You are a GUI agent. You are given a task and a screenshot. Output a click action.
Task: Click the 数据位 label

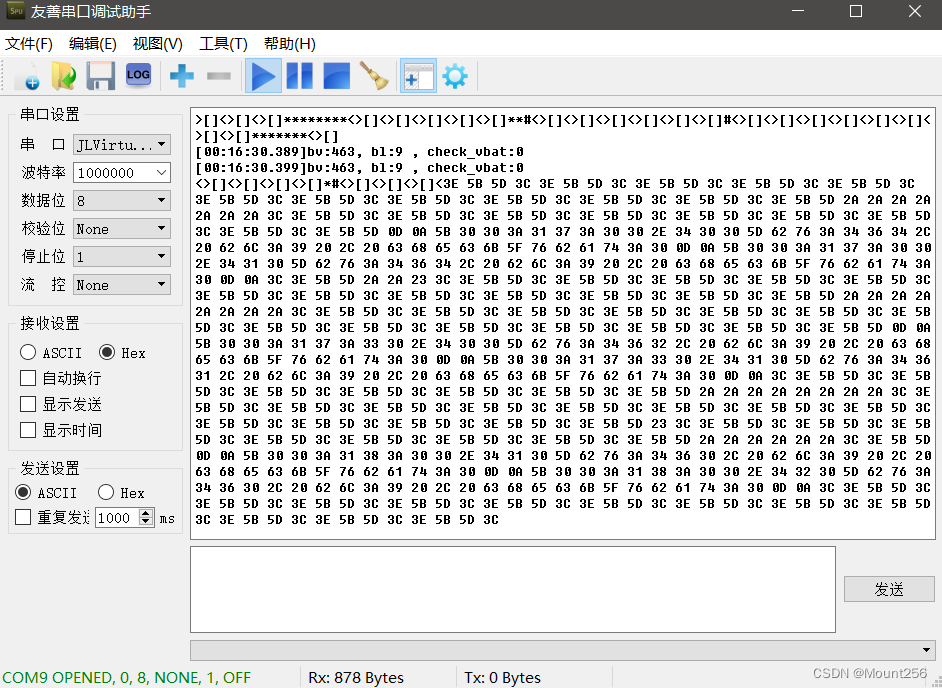coord(43,201)
